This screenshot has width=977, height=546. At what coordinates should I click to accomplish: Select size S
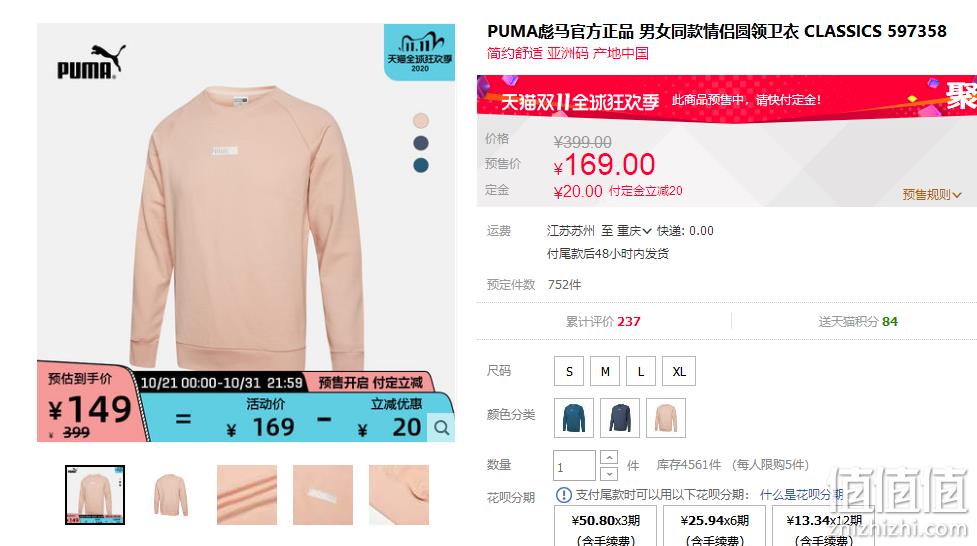coord(569,371)
